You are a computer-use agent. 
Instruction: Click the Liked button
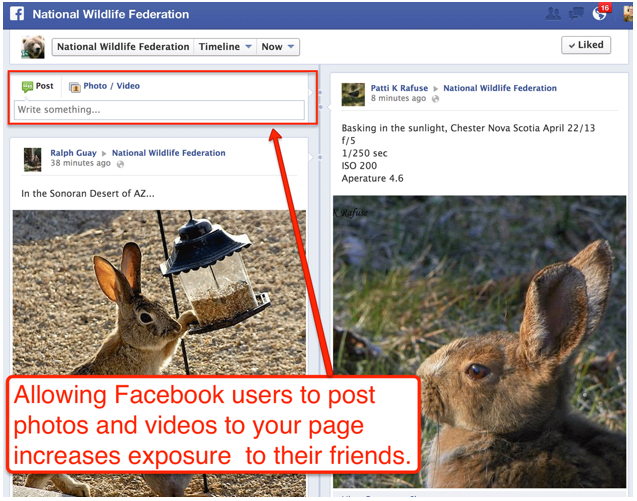point(586,45)
